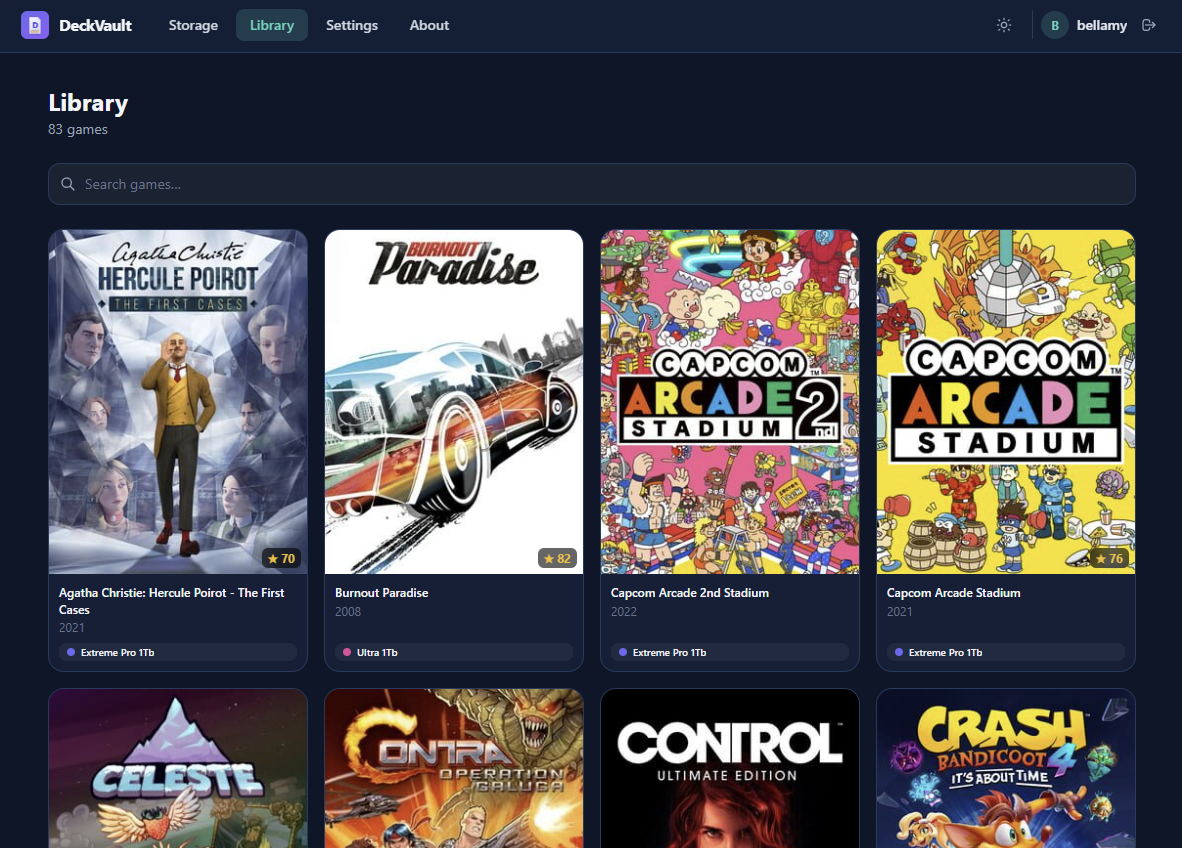Click the Capcom Arcade 2nd Stadium title
Viewport: 1182px width, 848px height.
coord(690,593)
